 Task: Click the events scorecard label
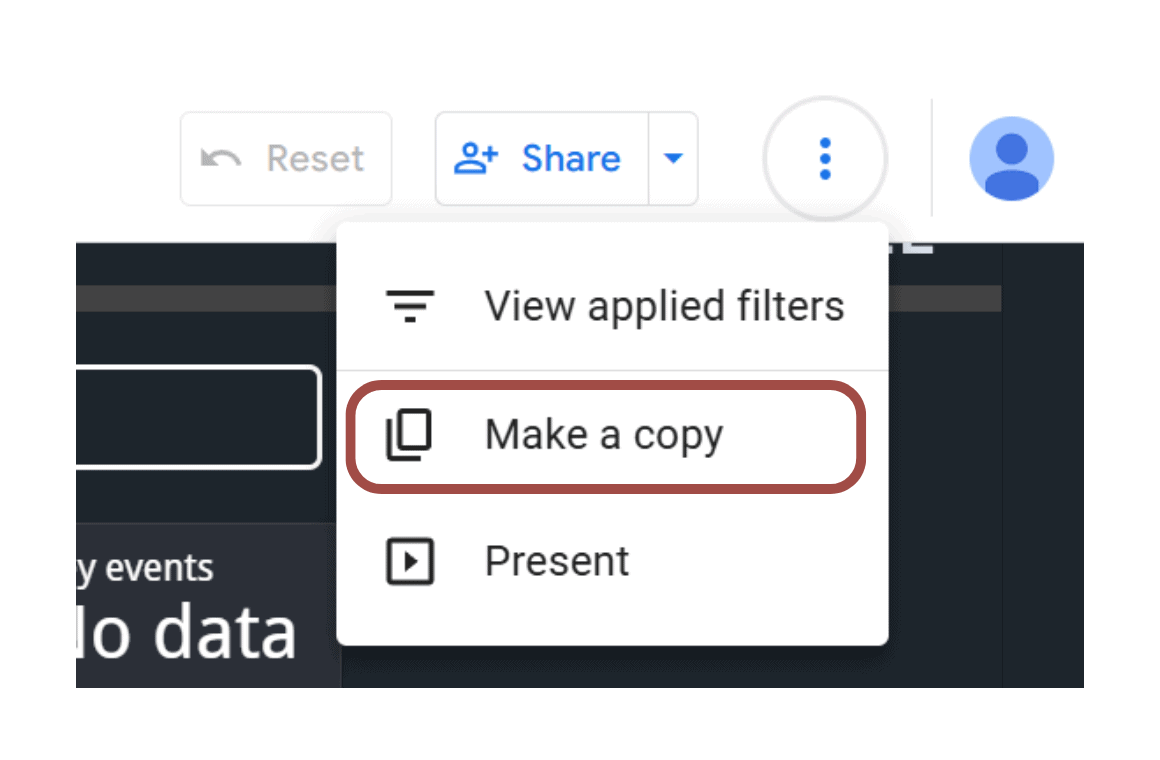coord(145,568)
